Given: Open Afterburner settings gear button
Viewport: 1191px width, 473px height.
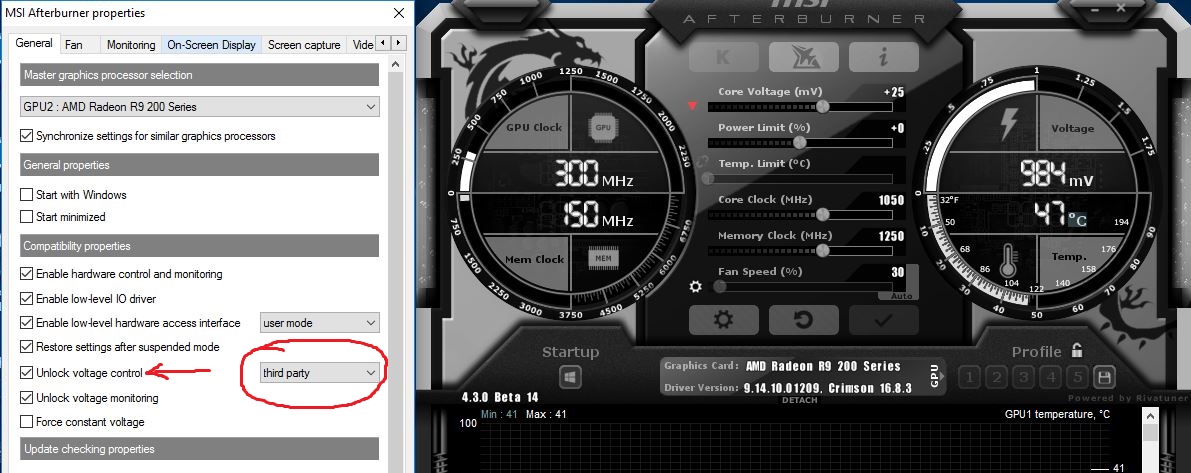Looking at the screenshot, I should pyautogui.click(x=723, y=320).
